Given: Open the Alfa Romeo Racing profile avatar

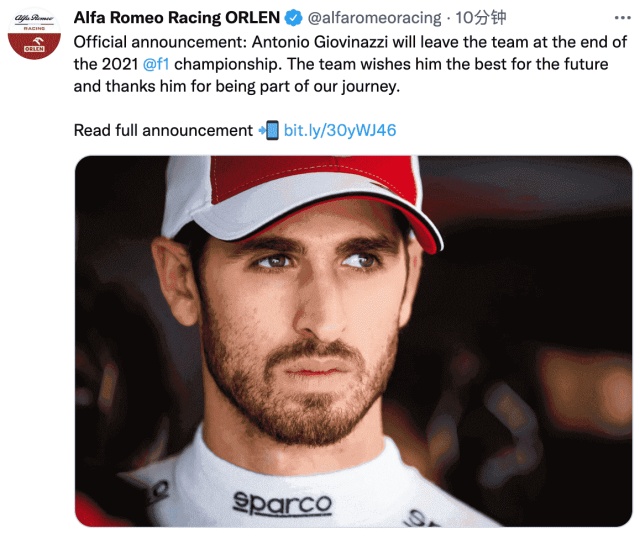Looking at the screenshot, I should (x=33, y=32).
